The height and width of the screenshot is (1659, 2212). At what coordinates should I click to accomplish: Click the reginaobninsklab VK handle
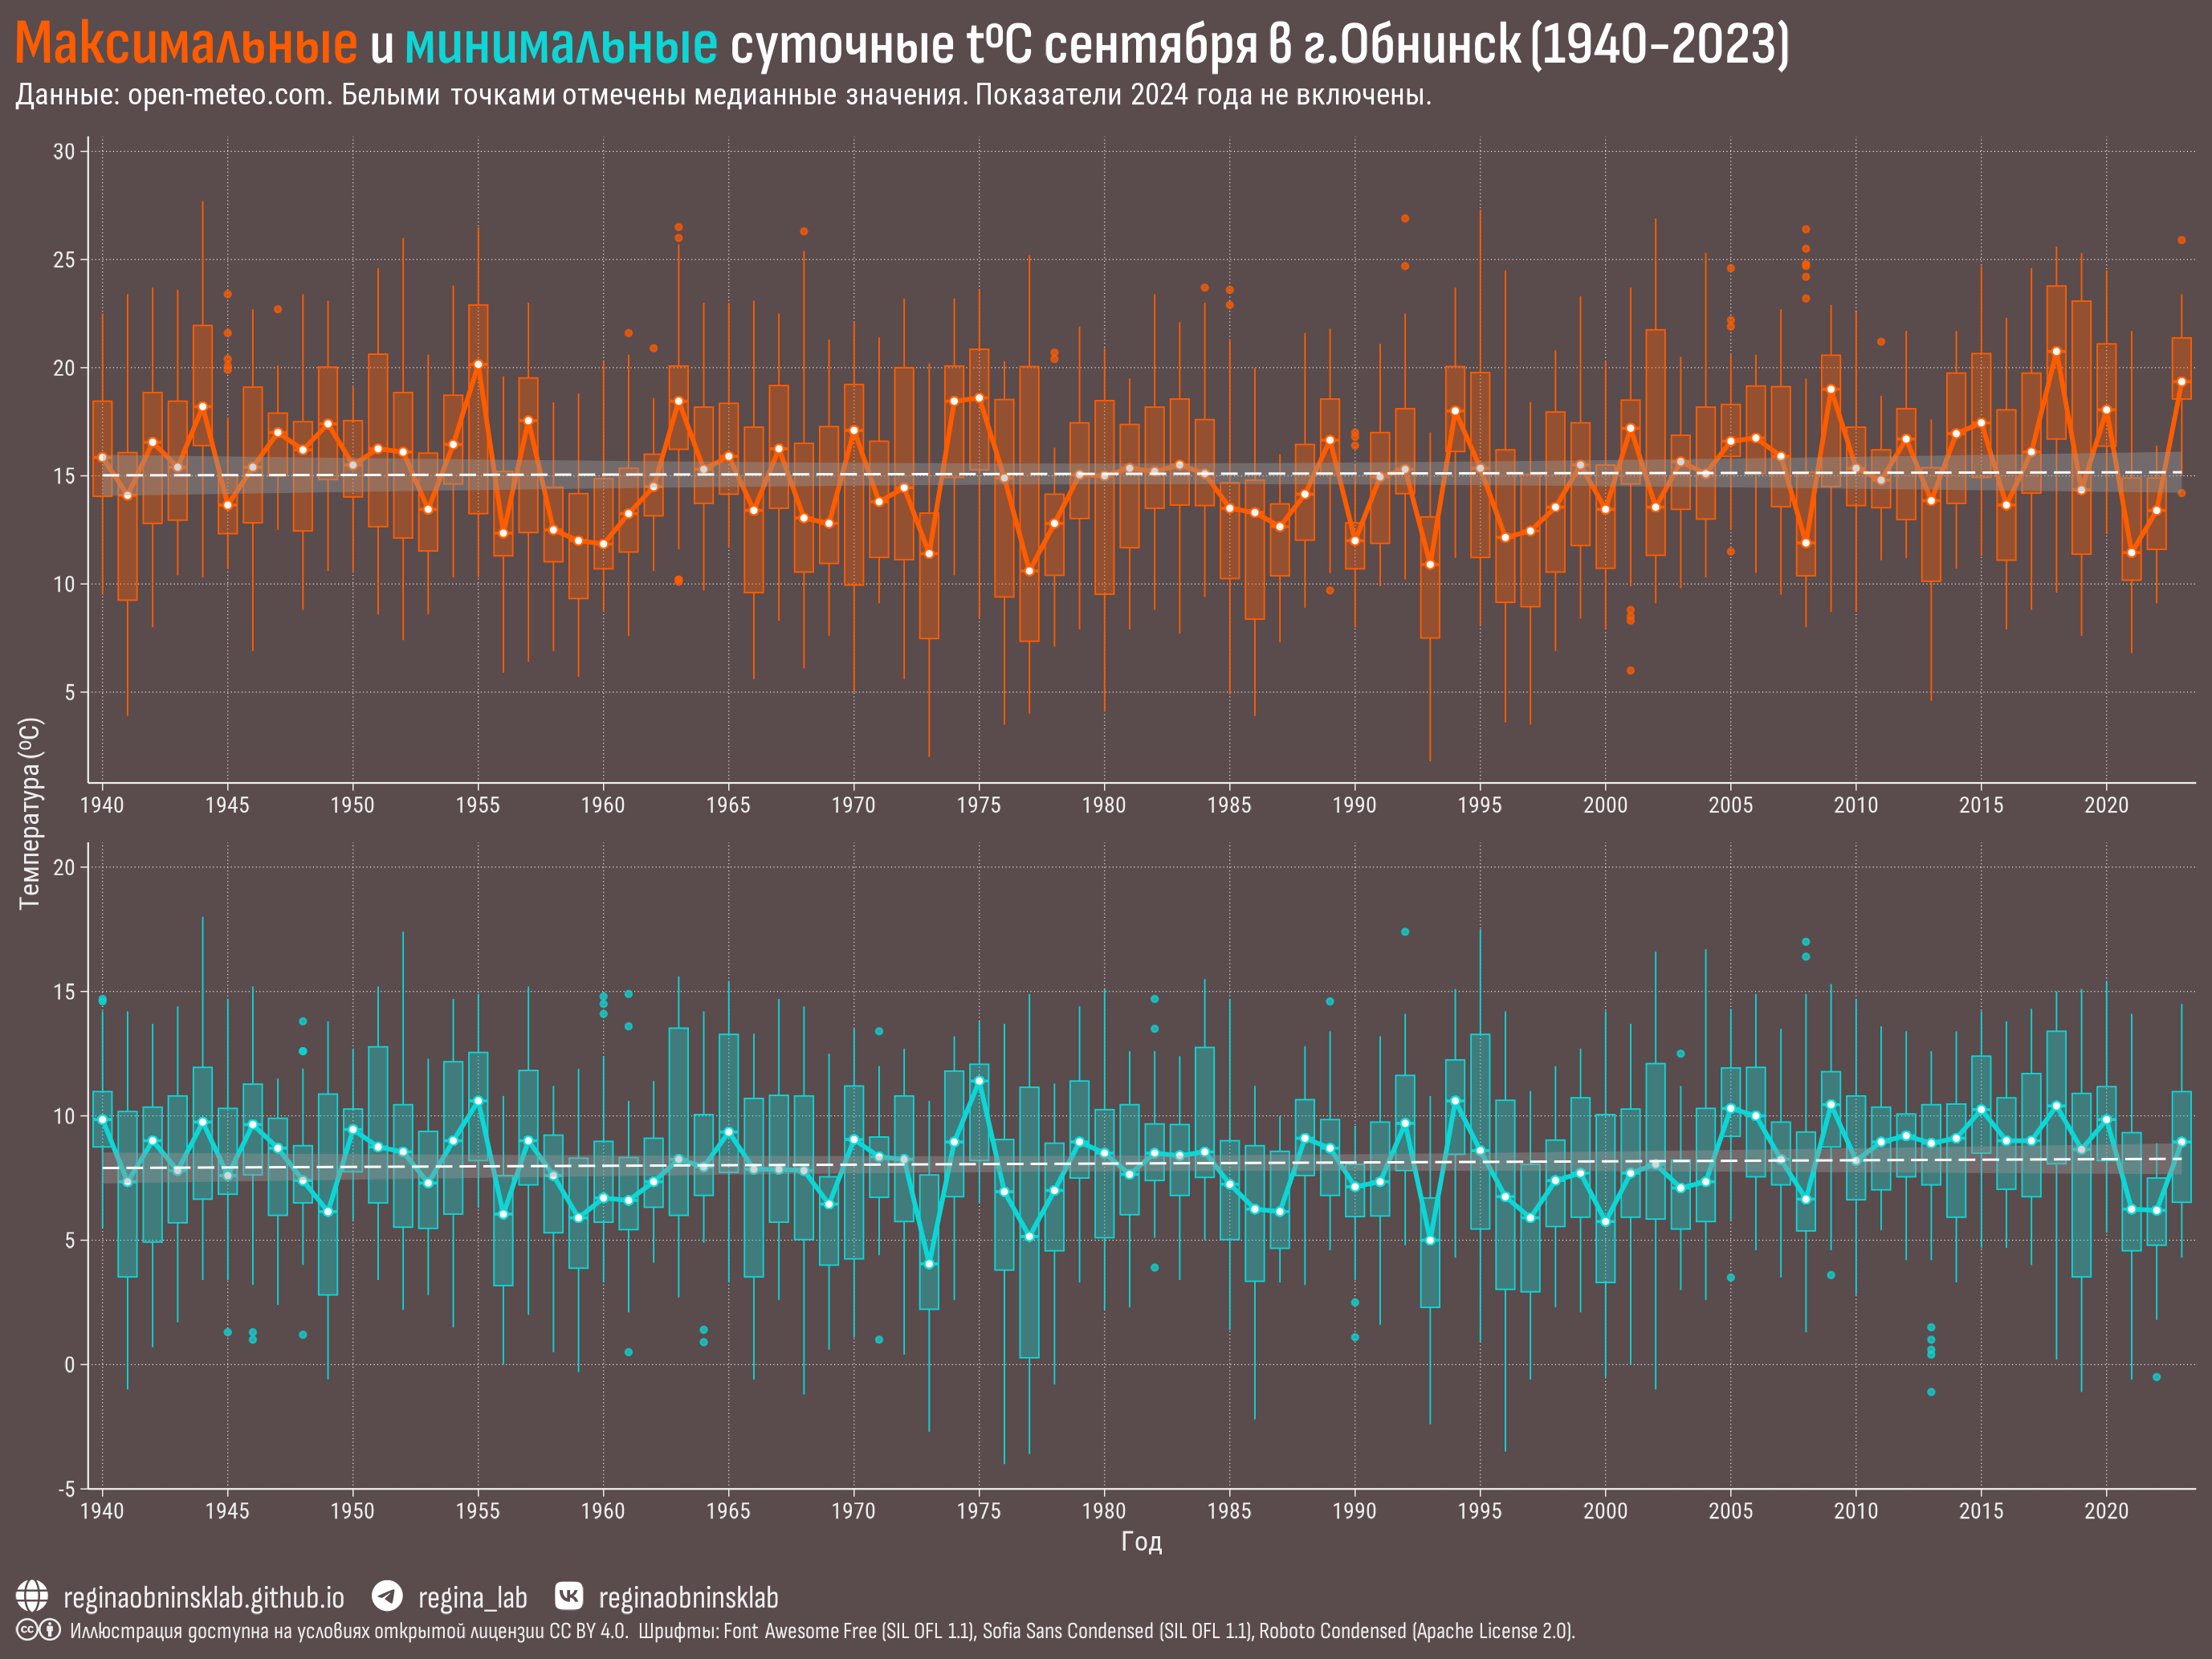pos(688,1597)
